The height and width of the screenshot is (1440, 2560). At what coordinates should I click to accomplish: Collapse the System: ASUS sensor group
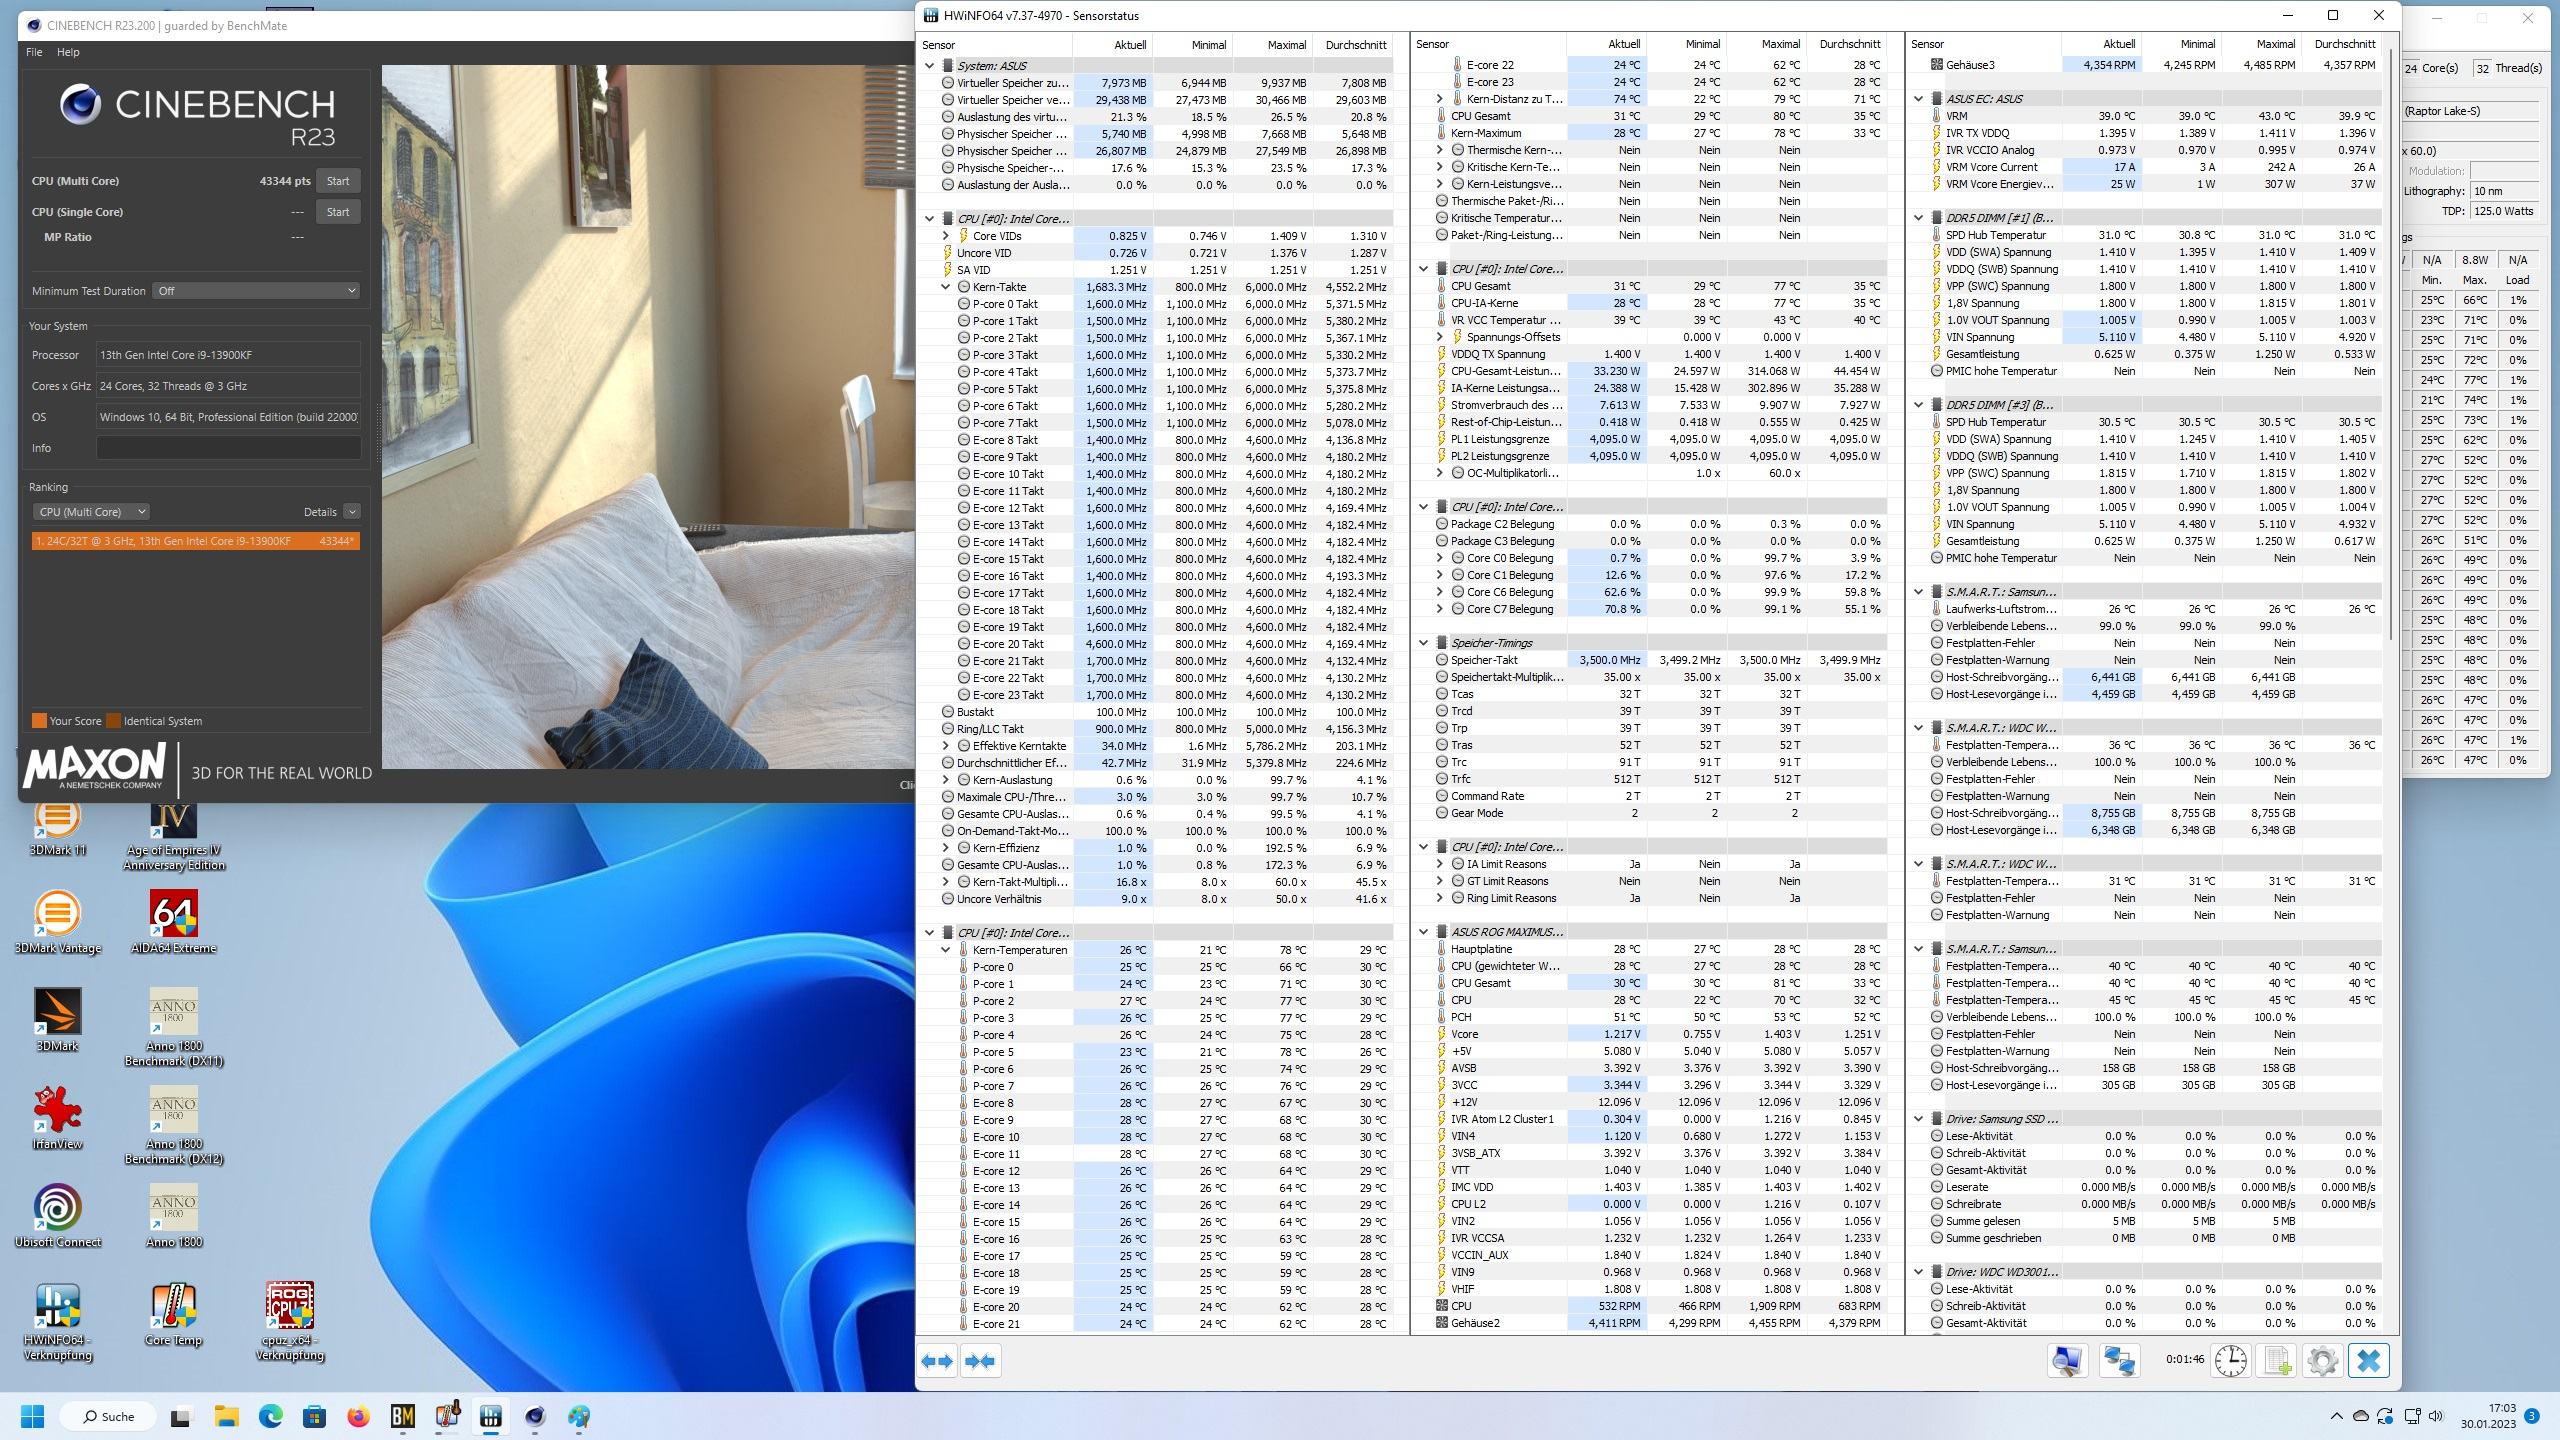930,66
